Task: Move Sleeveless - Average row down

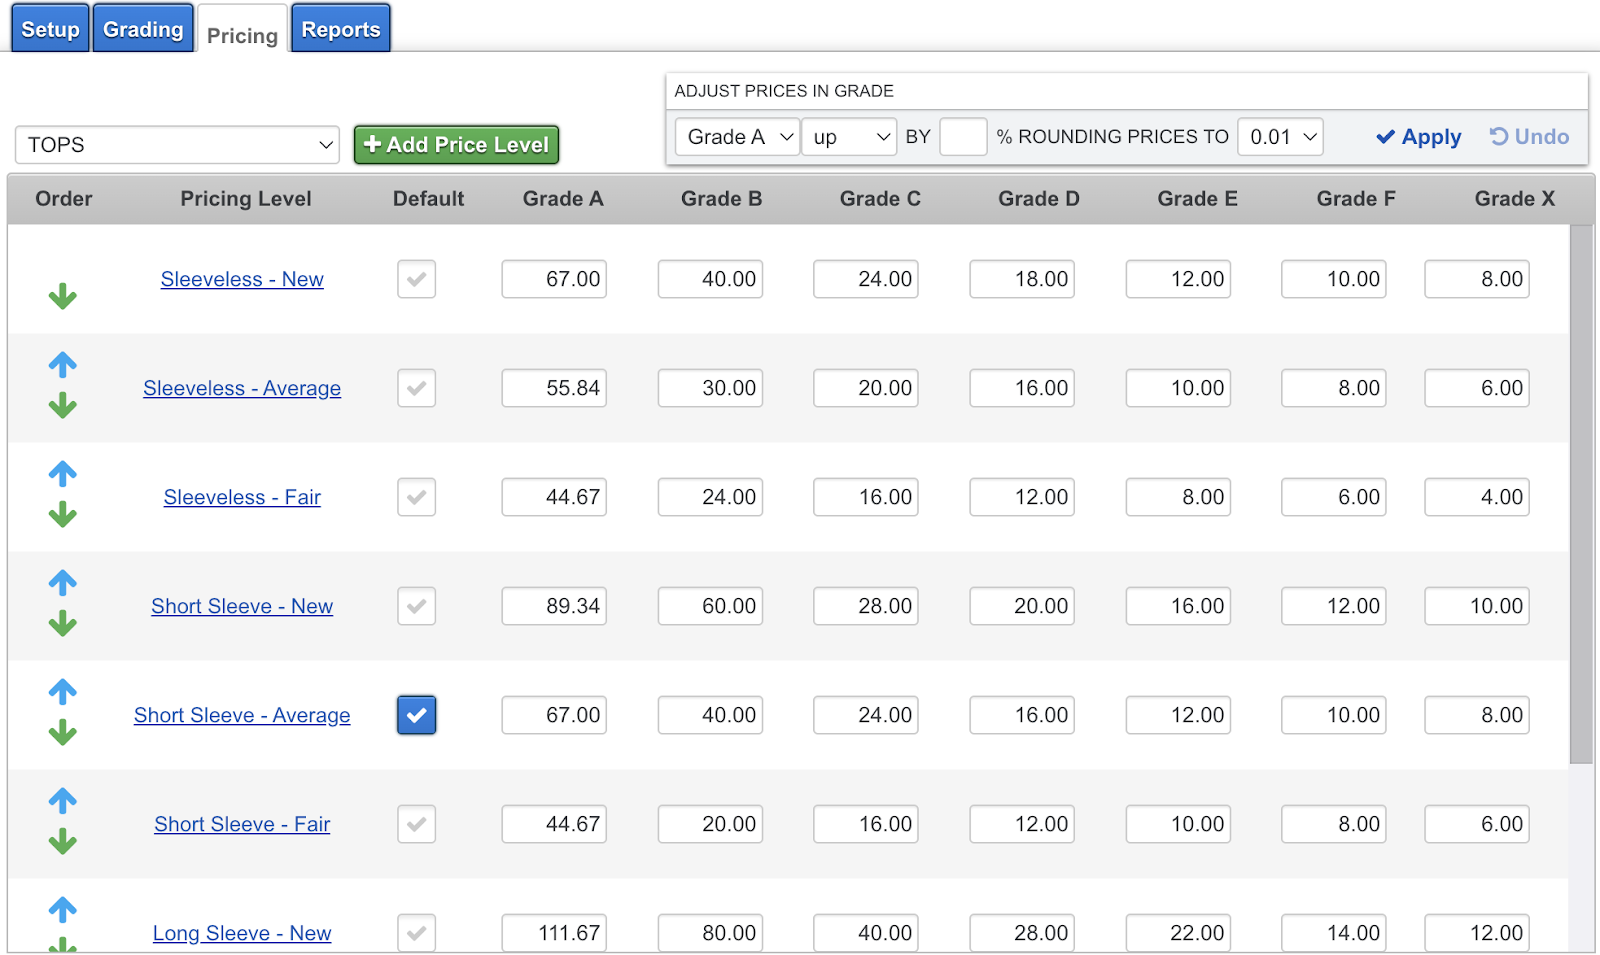Action: [63, 405]
